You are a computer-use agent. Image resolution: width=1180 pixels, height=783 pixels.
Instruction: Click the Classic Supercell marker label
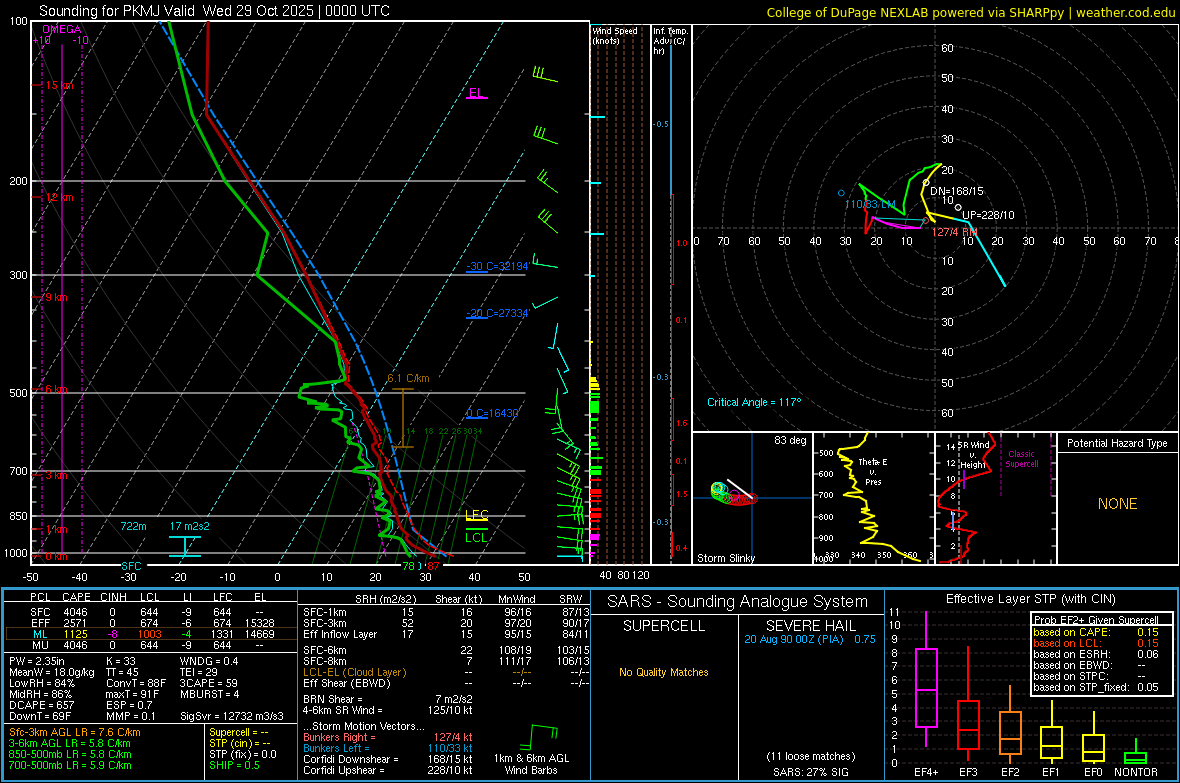click(x=1021, y=459)
